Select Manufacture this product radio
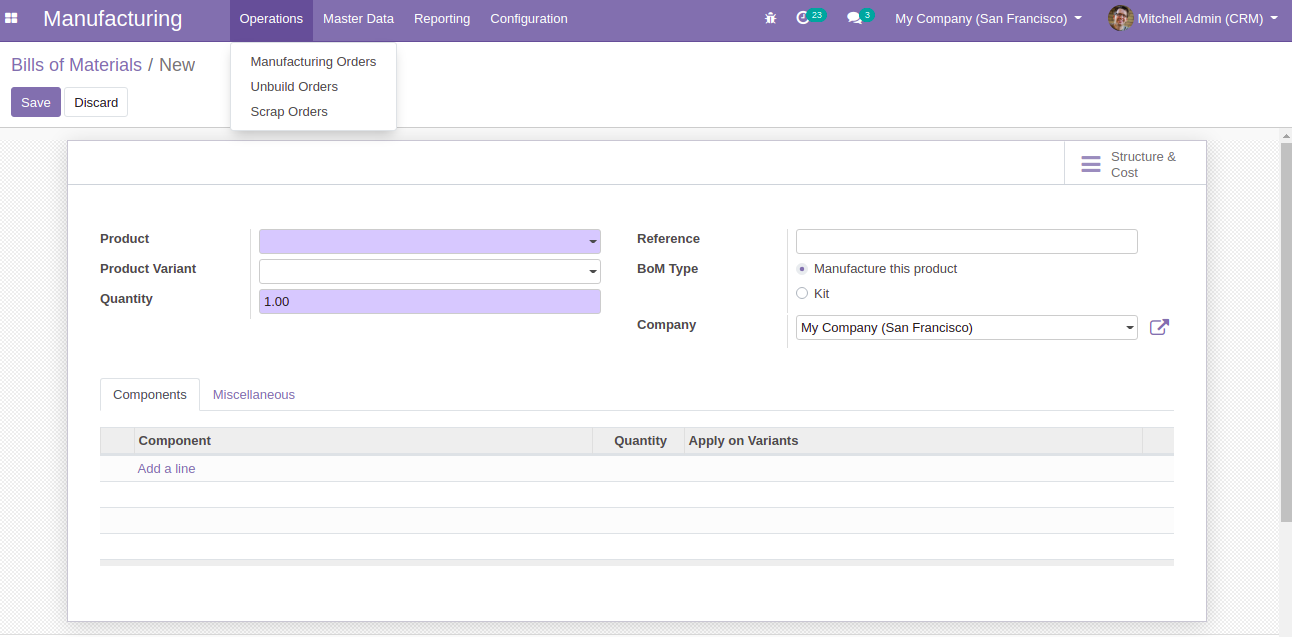Screen dimensions: 1292x637 [802, 269]
